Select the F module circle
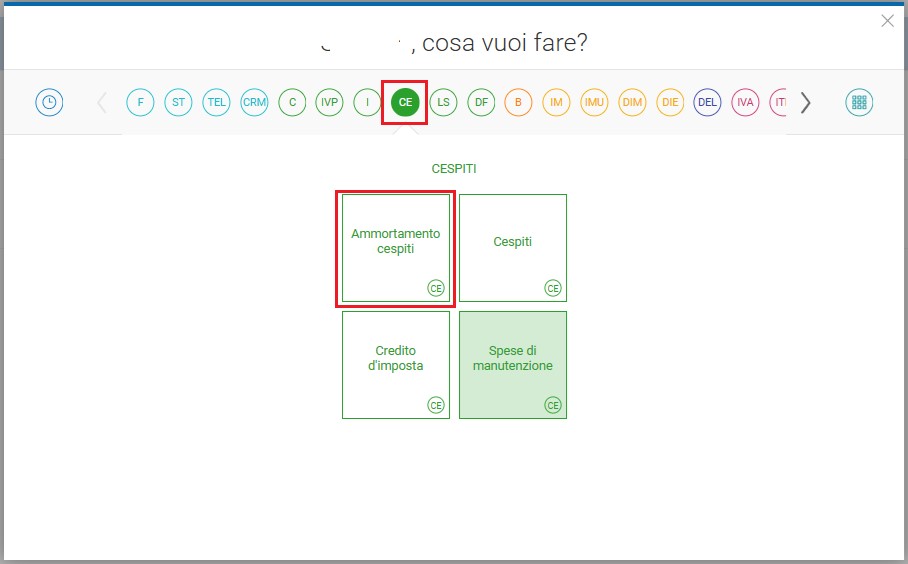 (140, 102)
